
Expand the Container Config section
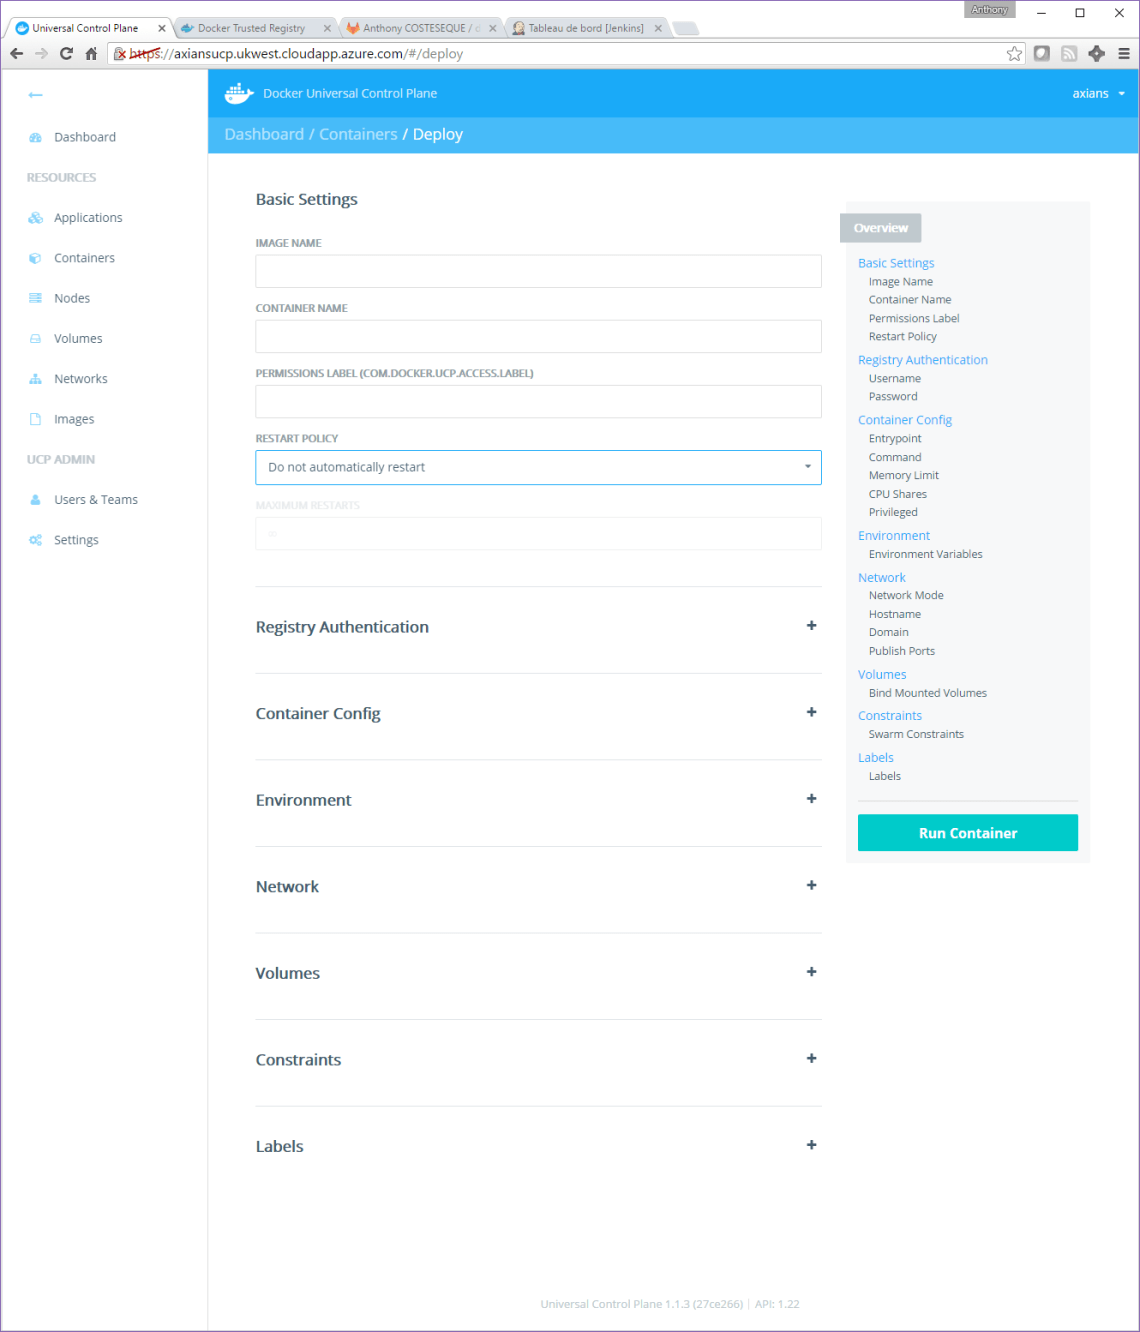(x=811, y=712)
